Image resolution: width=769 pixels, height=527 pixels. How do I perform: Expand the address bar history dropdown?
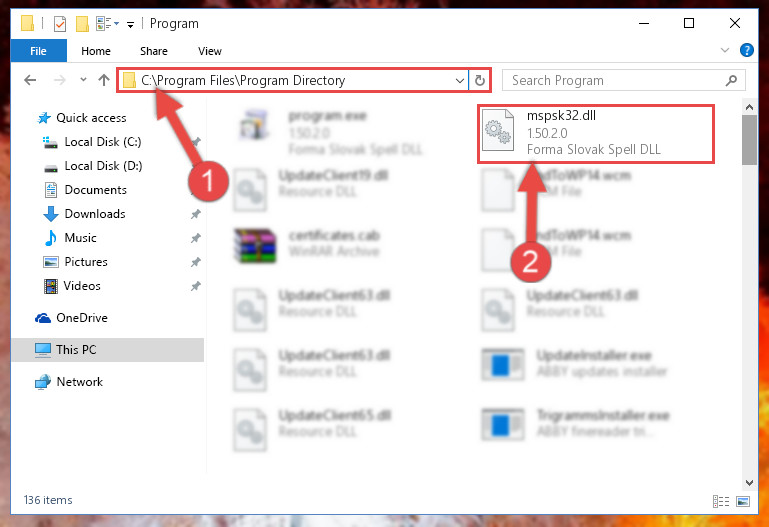(460, 80)
